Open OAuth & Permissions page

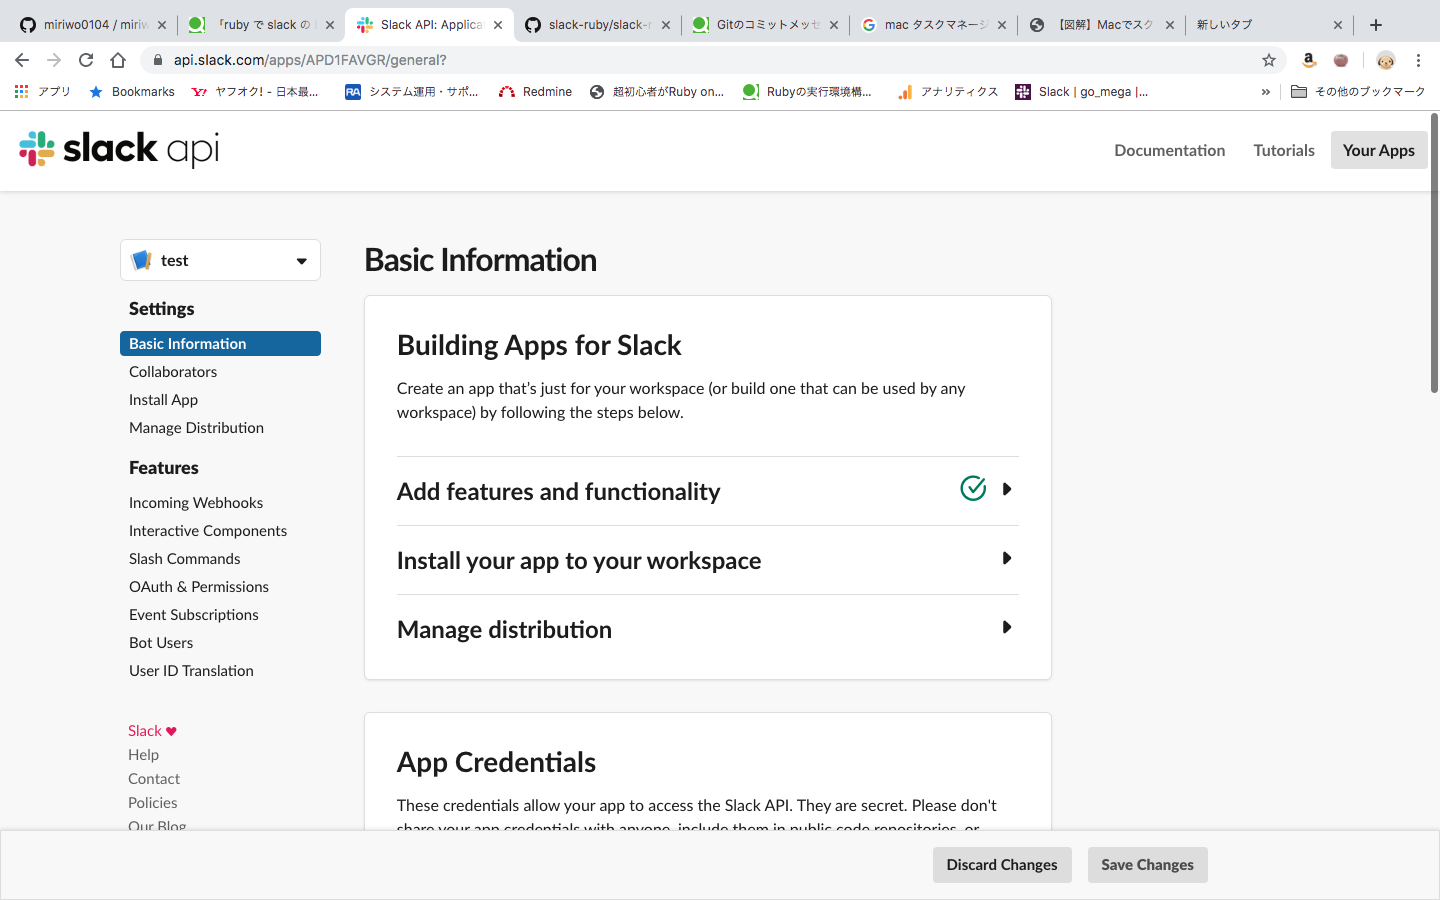click(199, 586)
